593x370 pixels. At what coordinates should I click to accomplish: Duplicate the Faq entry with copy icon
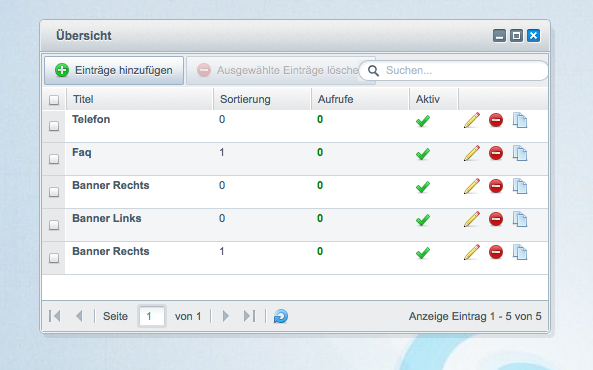pyautogui.click(x=520, y=153)
